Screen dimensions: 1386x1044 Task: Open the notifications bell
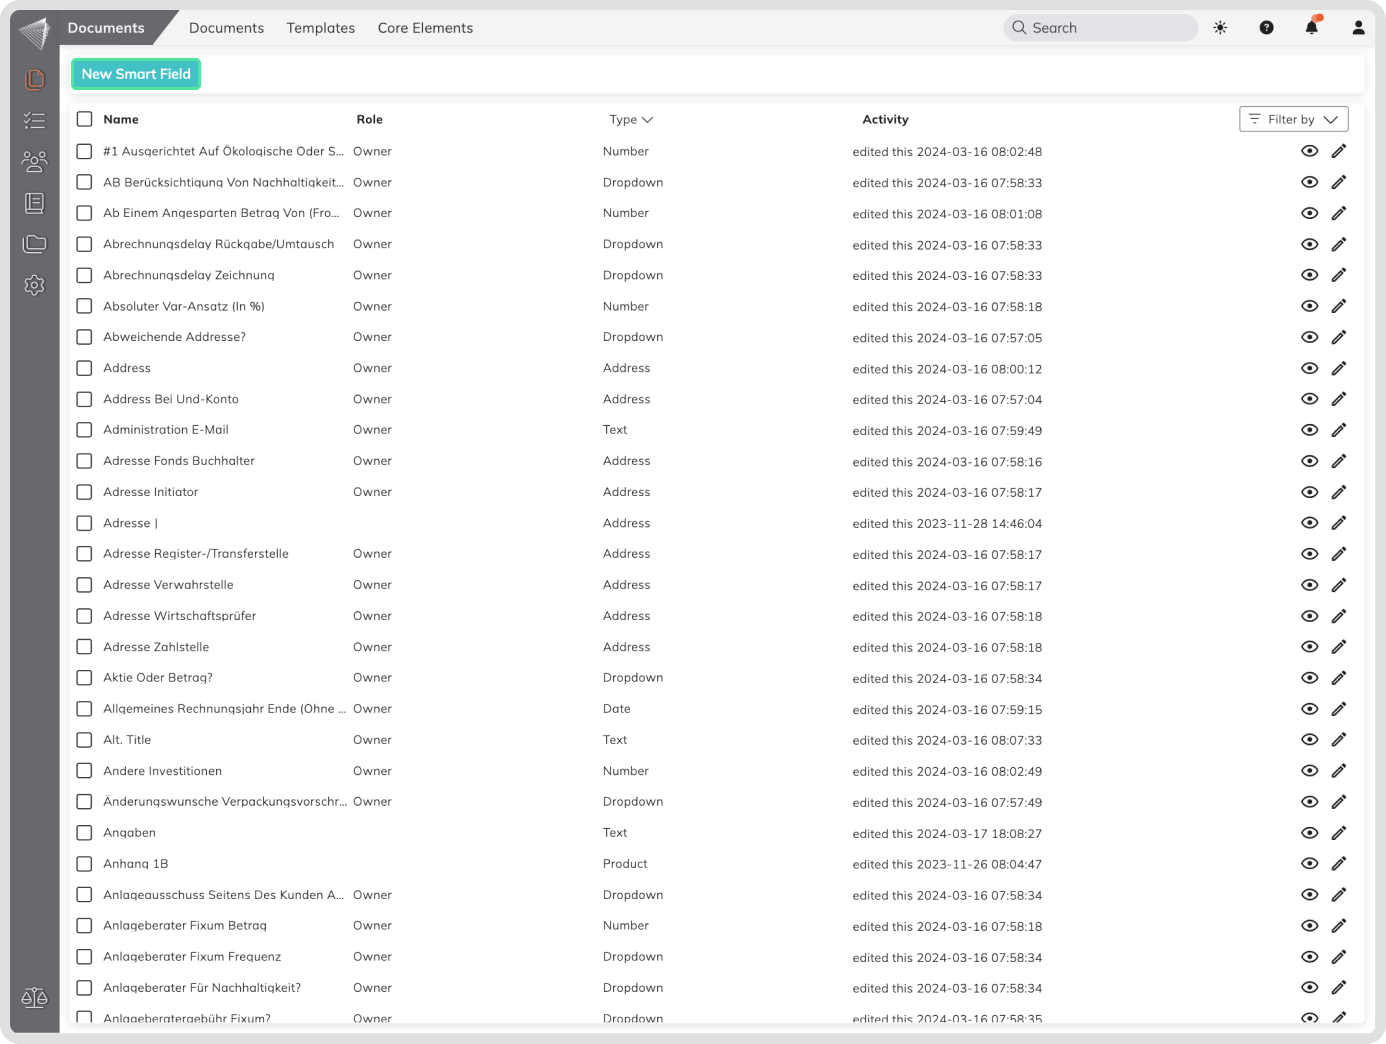[x=1311, y=28]
